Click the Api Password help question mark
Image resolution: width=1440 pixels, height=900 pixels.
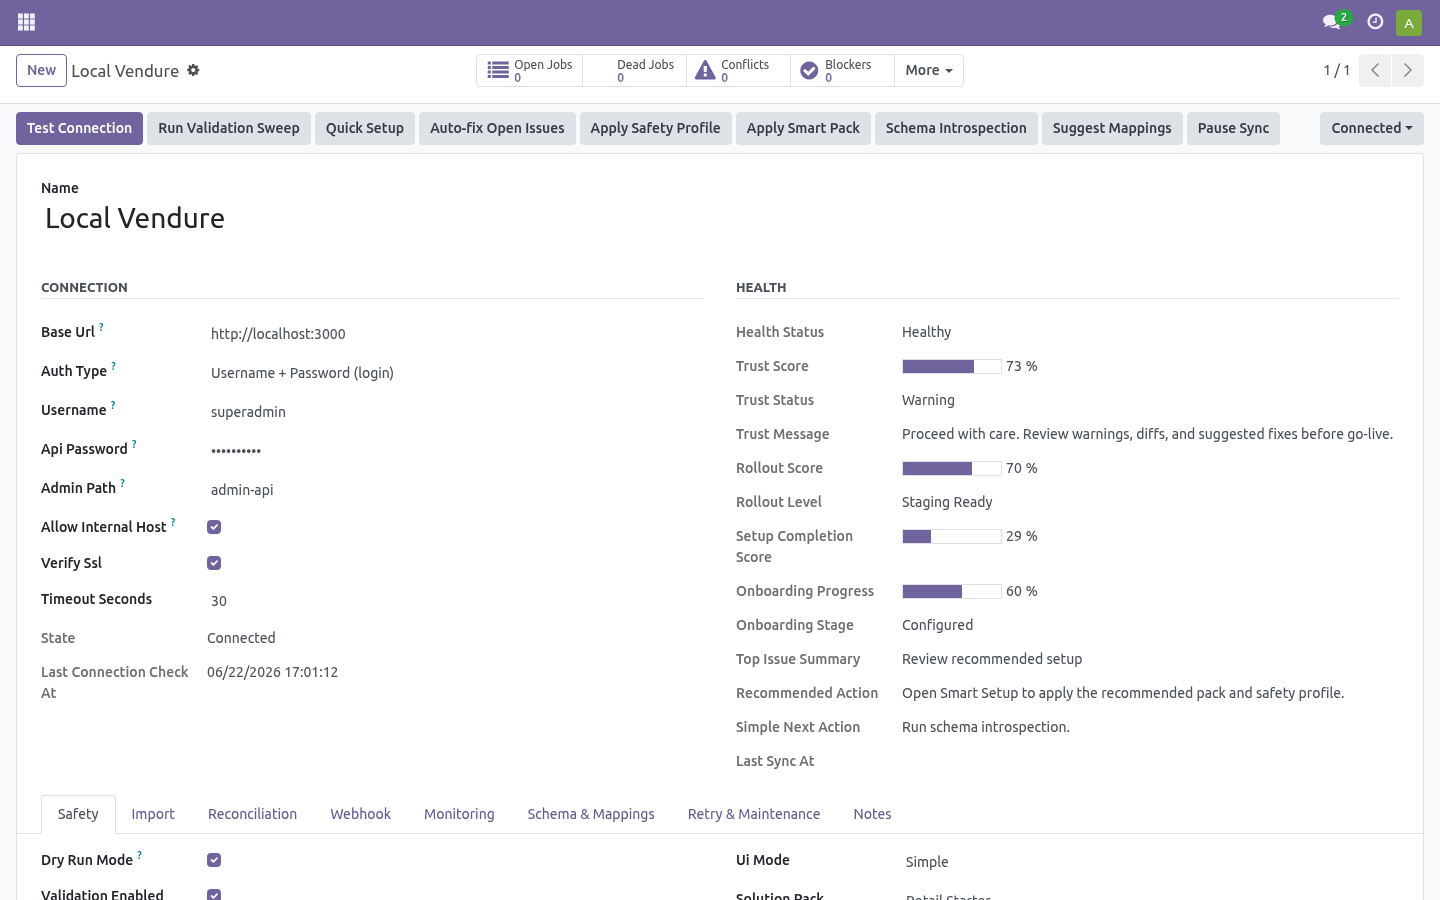(134, 444)
